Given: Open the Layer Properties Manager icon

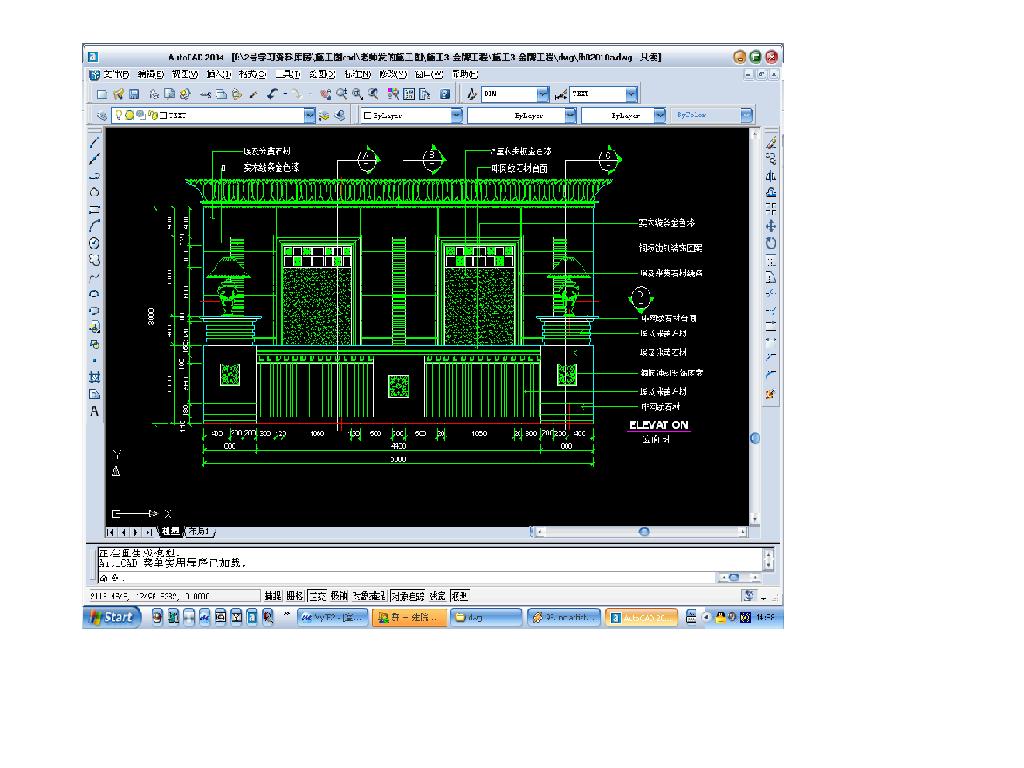Looking at the screenshot, I should coord(101,116).
